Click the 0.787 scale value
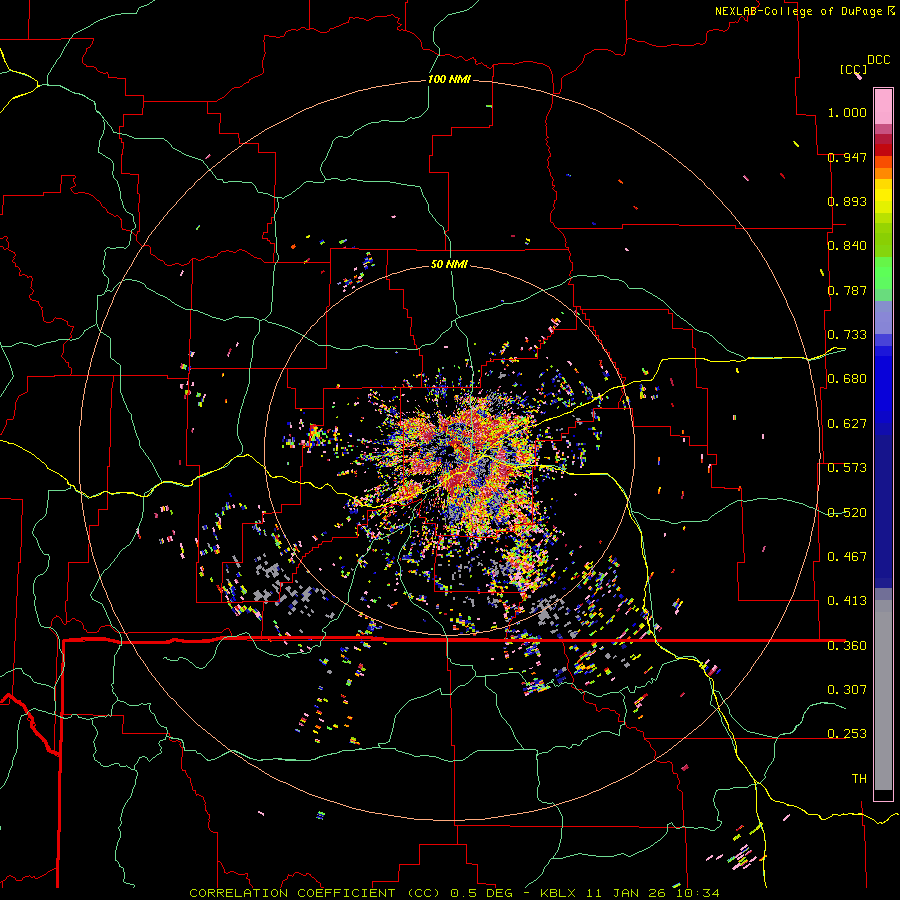 tap(847, 290)
